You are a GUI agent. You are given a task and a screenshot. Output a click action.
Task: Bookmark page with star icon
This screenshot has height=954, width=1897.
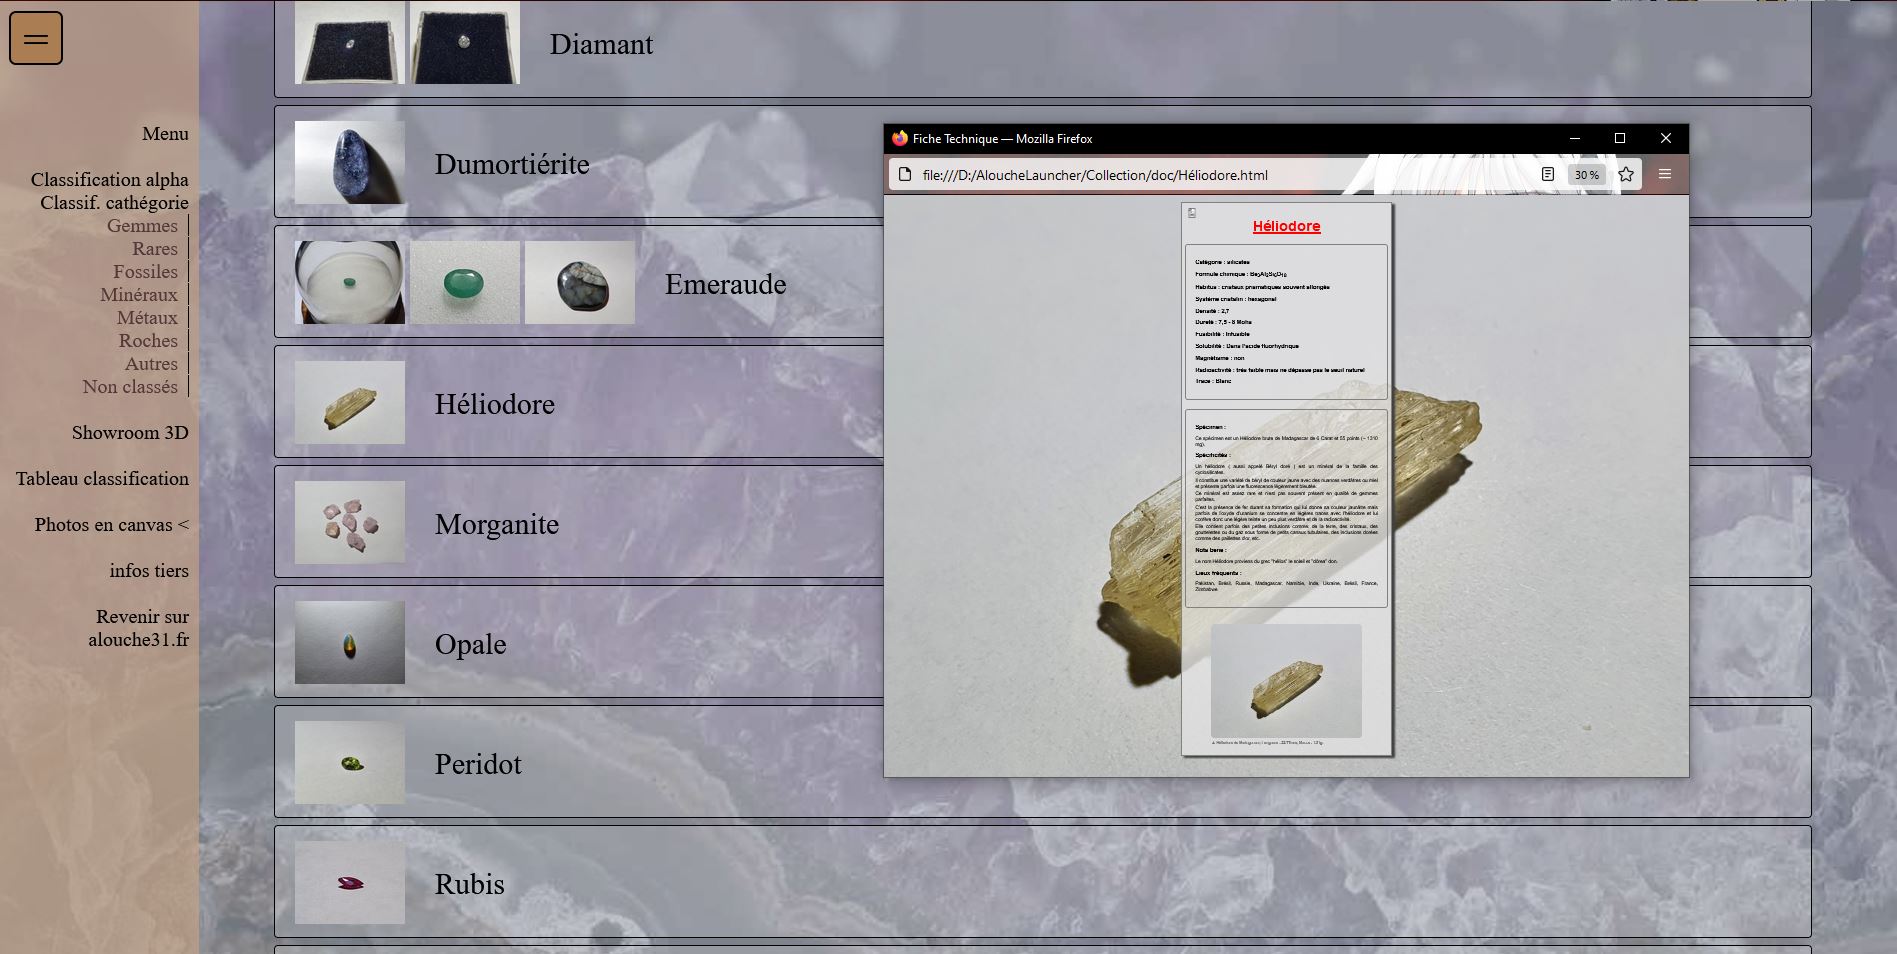tap(1626, 174)
